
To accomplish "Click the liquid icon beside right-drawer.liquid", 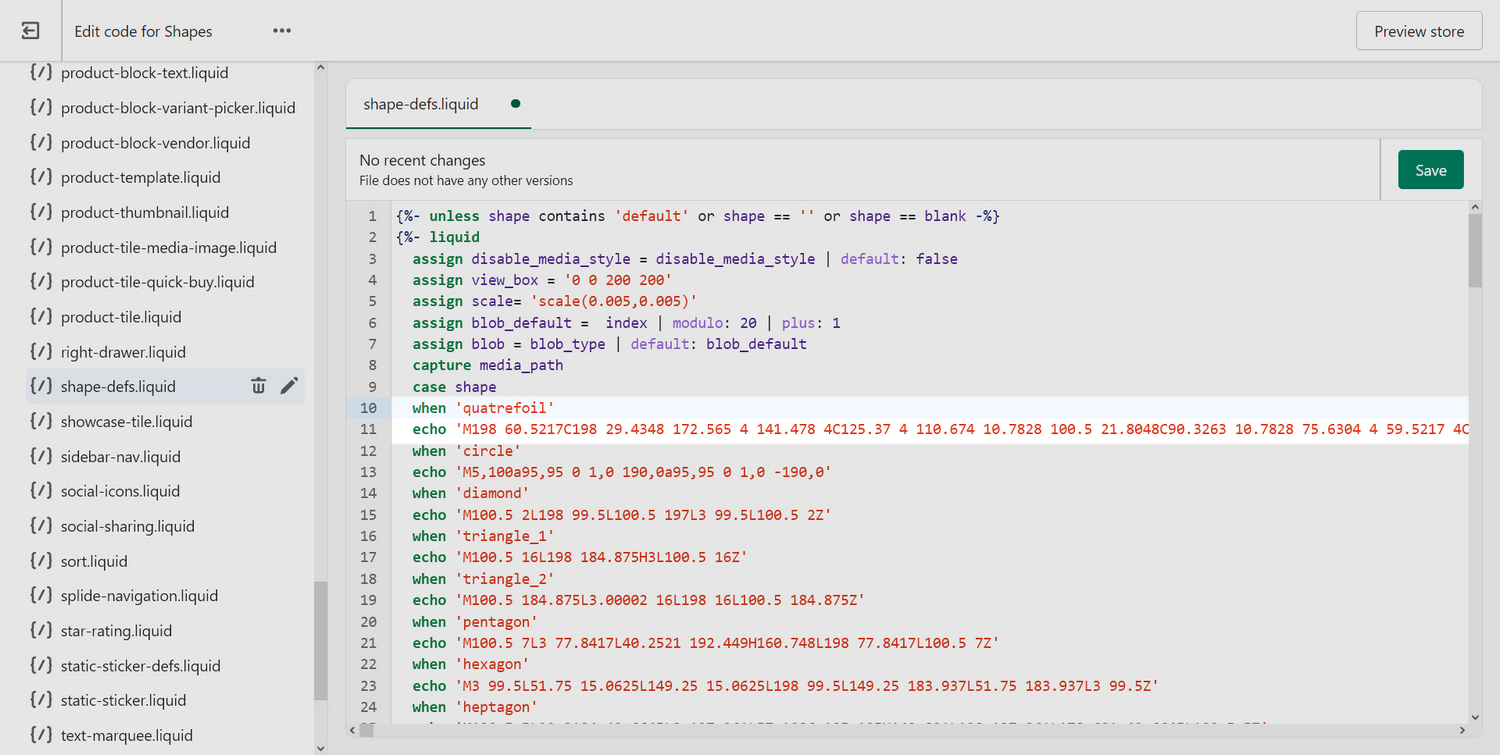I will (41, 352).
